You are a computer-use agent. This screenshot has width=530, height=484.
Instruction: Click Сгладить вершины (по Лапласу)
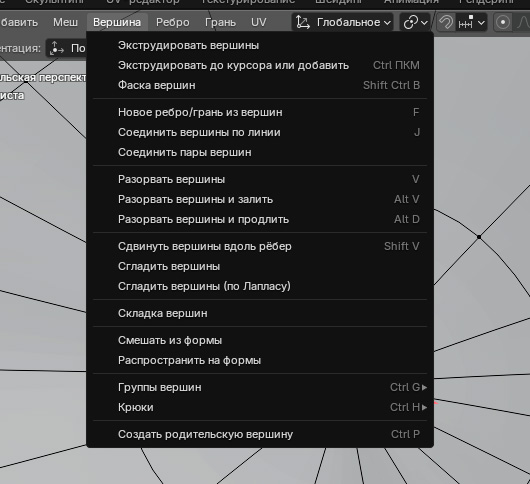[x=260, y=286]
